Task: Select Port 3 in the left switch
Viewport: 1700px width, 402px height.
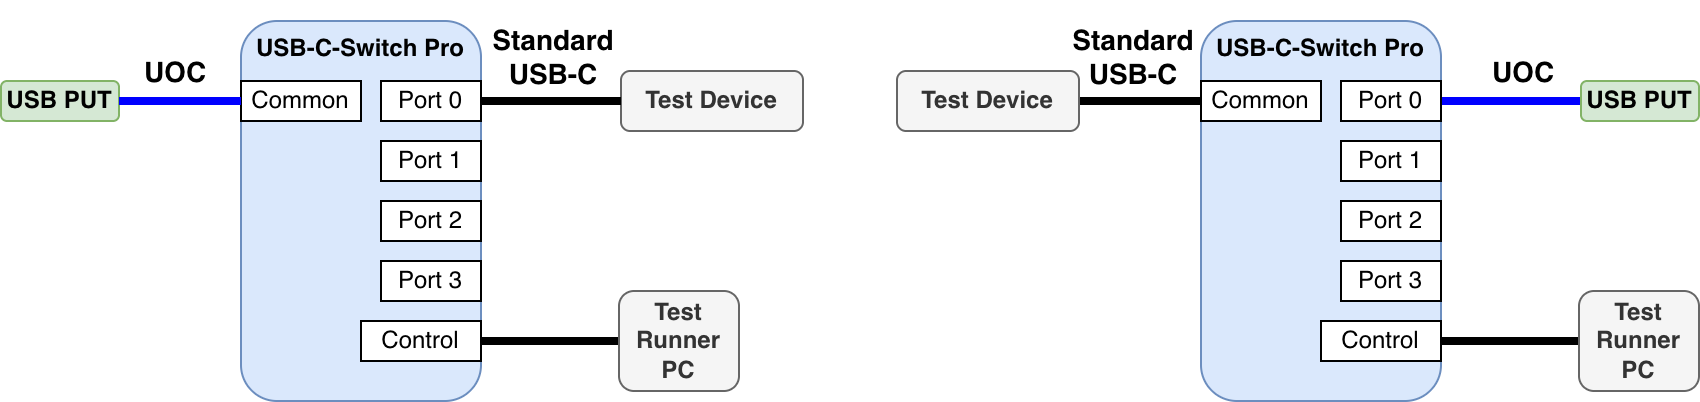Action: point(430,281)
